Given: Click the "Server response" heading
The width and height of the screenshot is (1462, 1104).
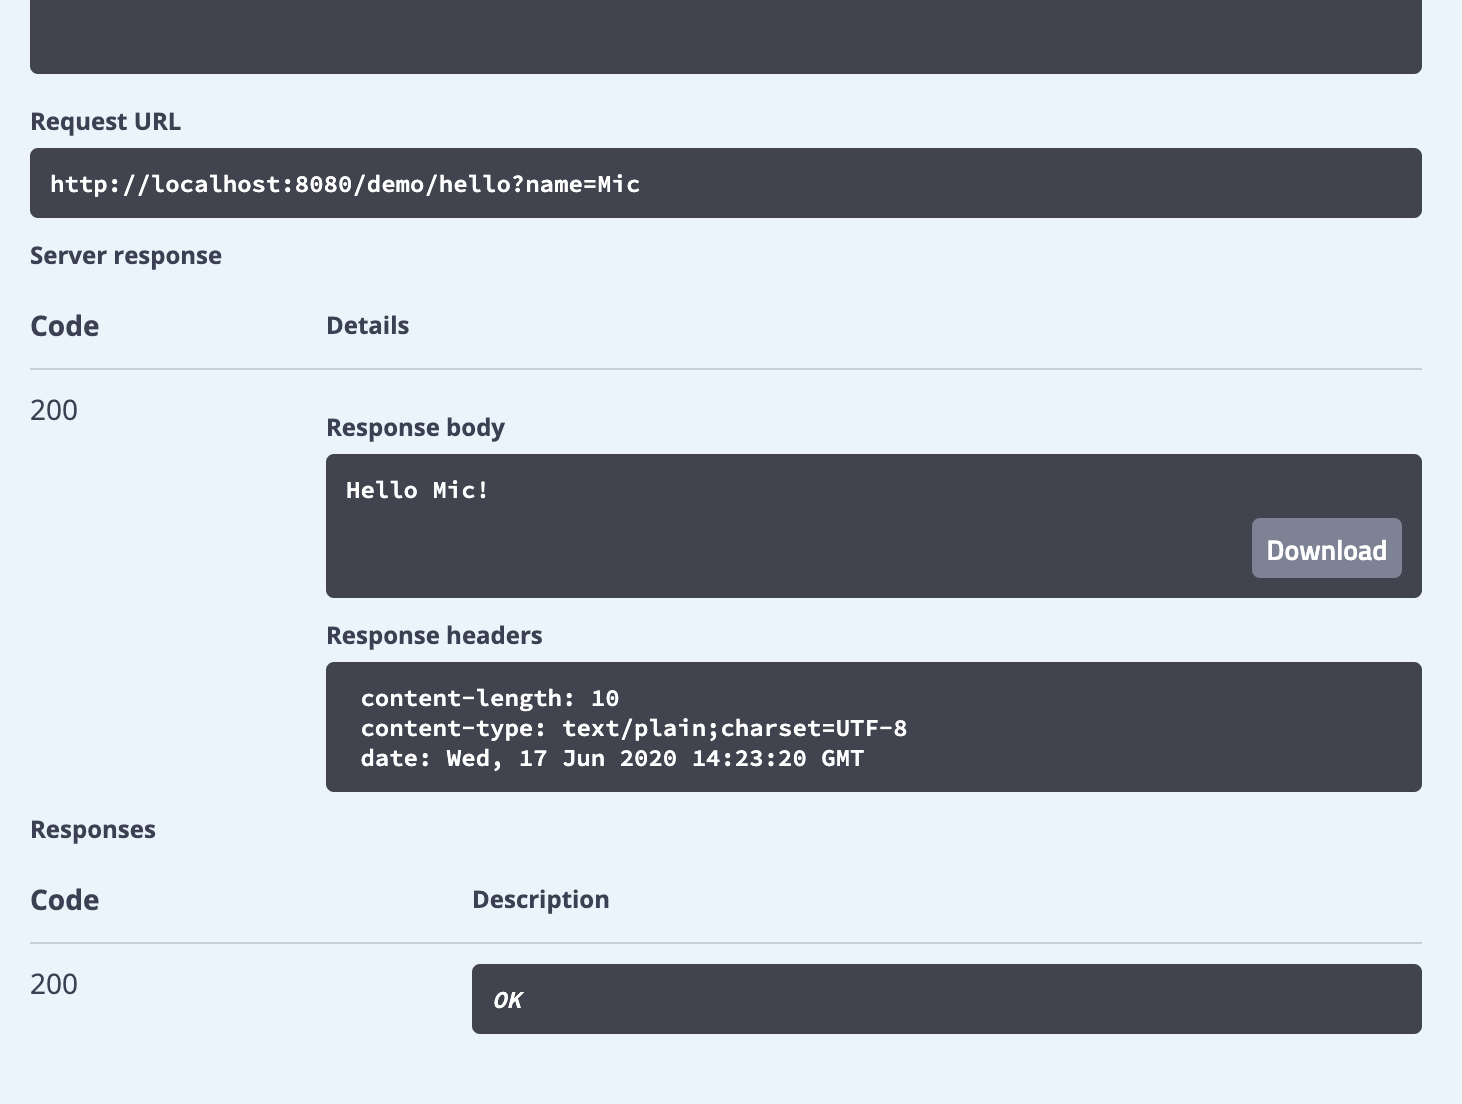Looking at the screenshot, I should pyautogui.click(x=126, y=256).
